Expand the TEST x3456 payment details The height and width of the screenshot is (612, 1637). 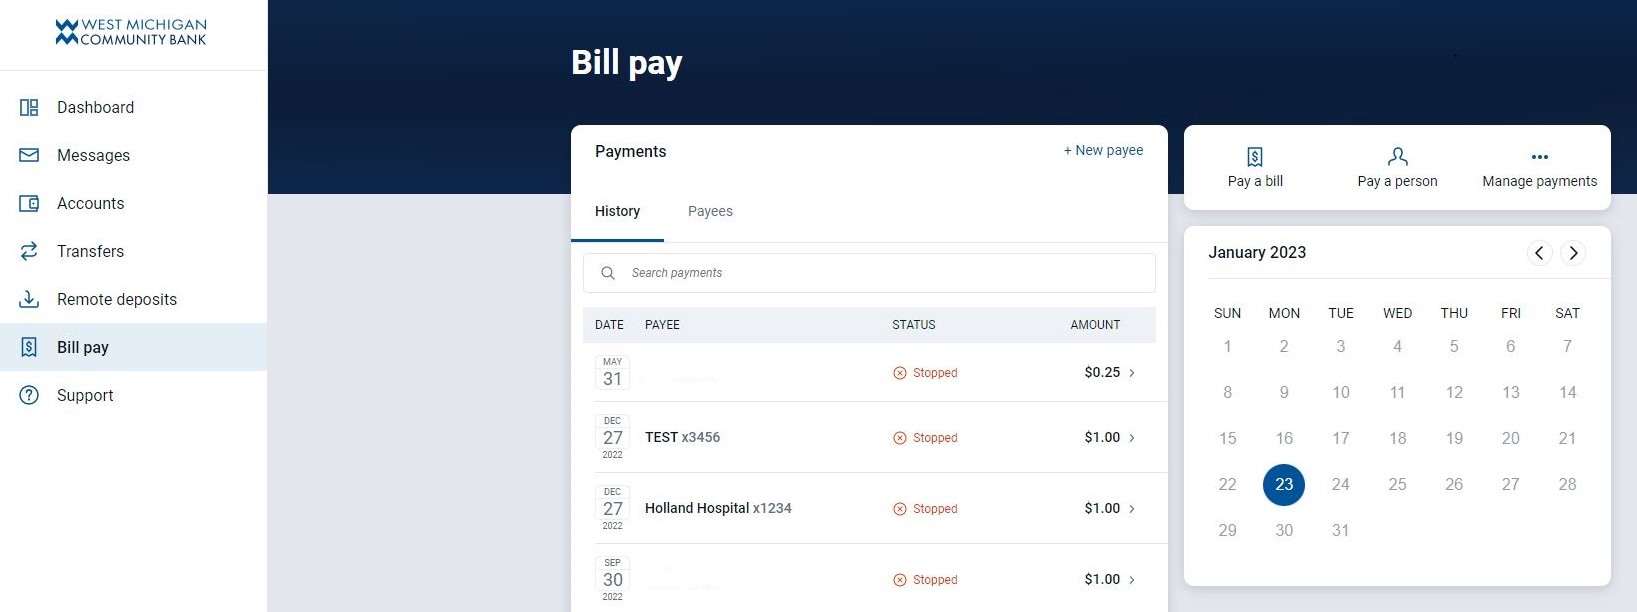[1132, 437]
